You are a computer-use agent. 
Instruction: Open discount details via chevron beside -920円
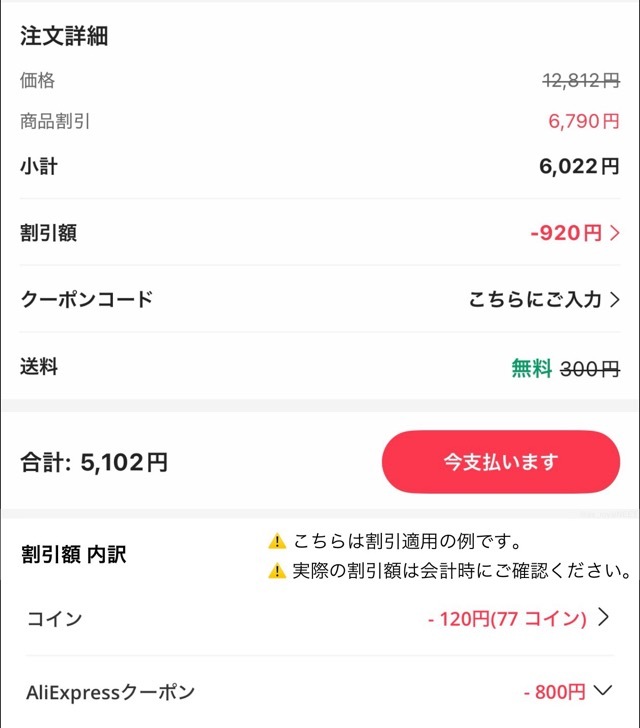615,233
